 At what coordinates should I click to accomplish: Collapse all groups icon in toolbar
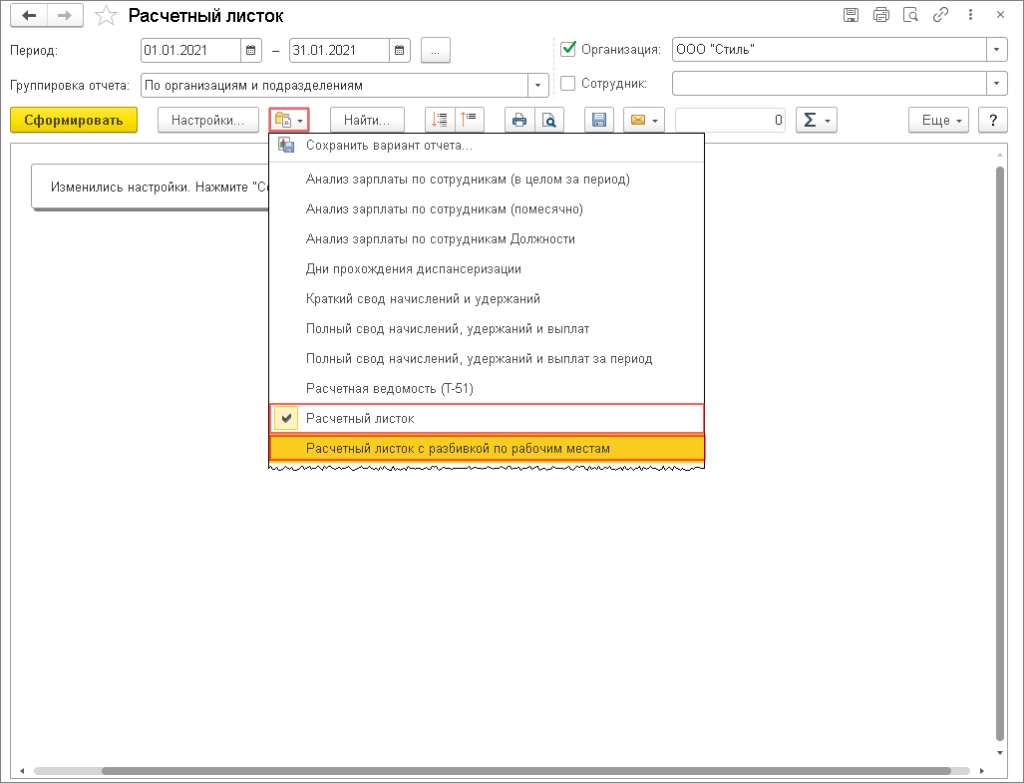(x=469, y=120)
